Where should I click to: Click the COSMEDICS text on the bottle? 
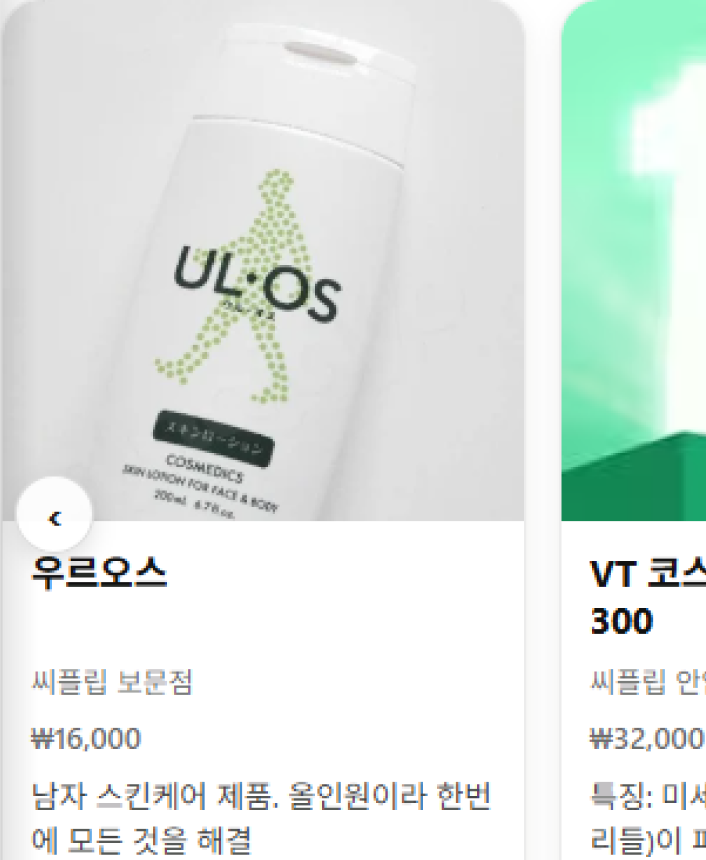(204, 468)
